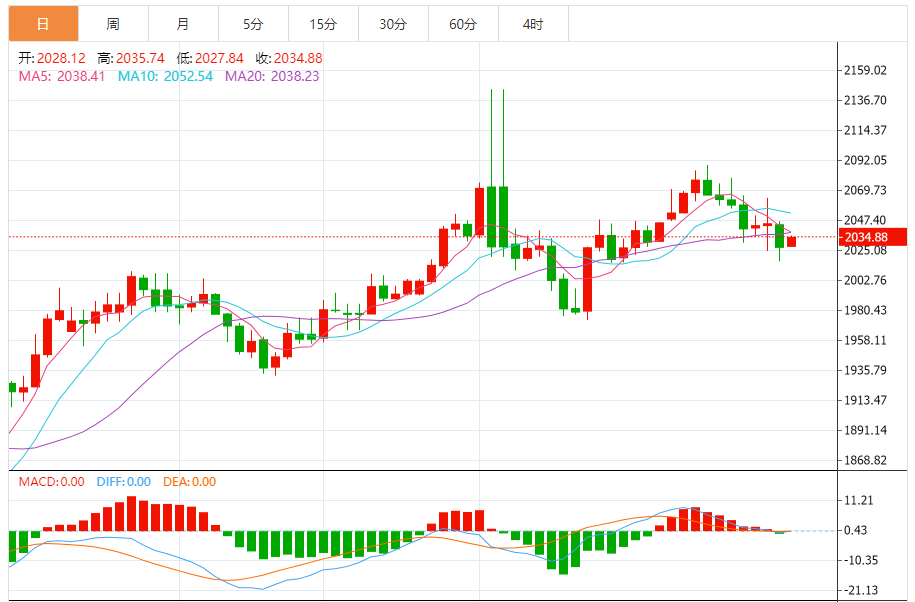The width and height of the screenshot is (915, 602).
Task: Click the DIFF:0.00 indicator label
Action: tap(124, 482)
